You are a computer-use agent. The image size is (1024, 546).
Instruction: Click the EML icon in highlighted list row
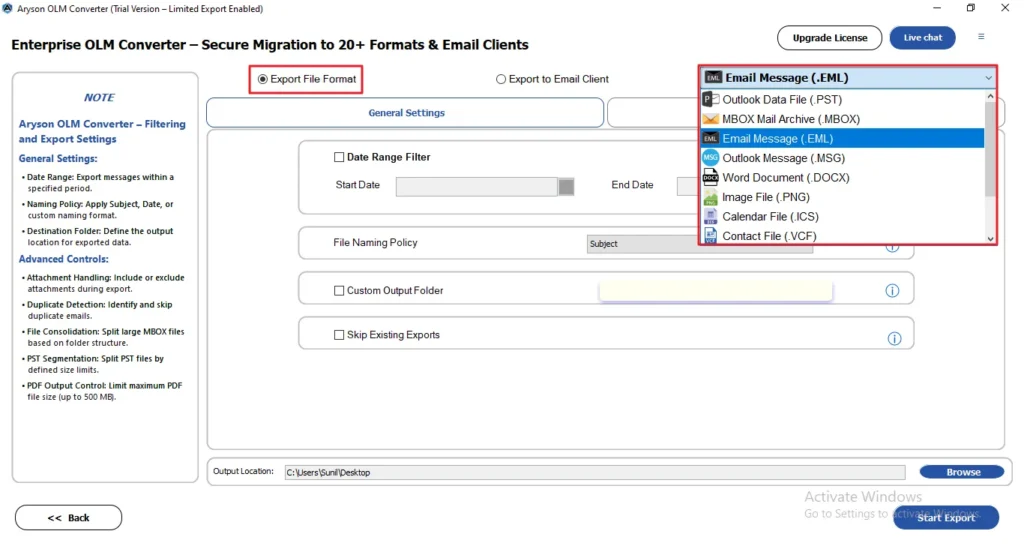711,138
